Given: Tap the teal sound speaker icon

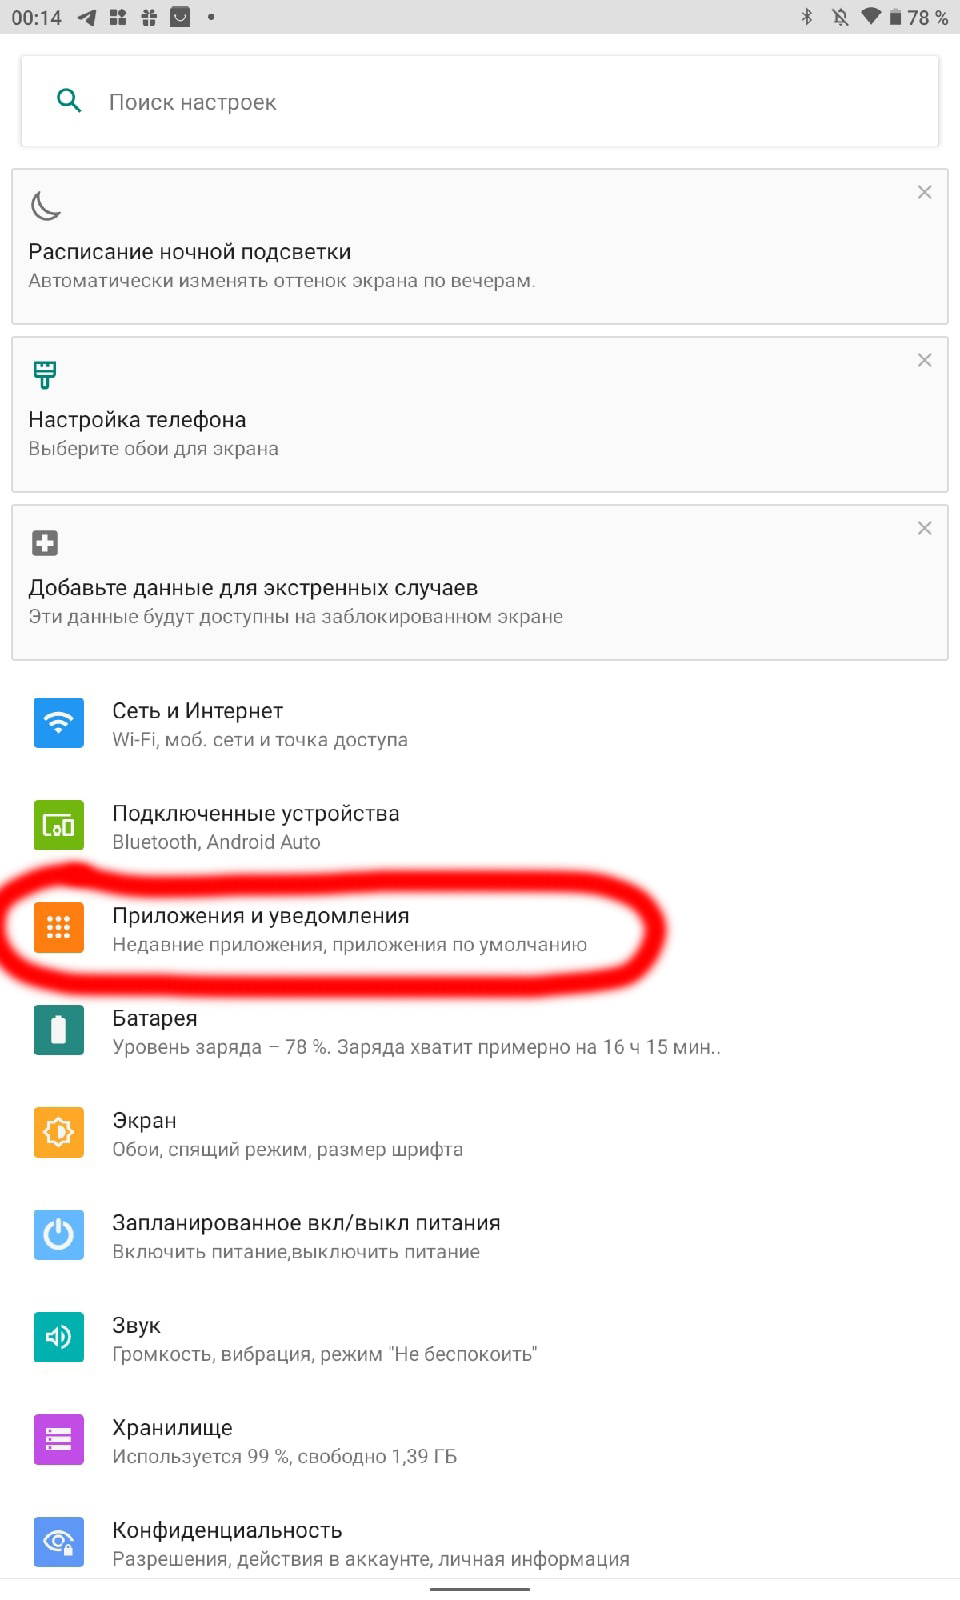Looking at the screenshot, I should point(58,1337).
